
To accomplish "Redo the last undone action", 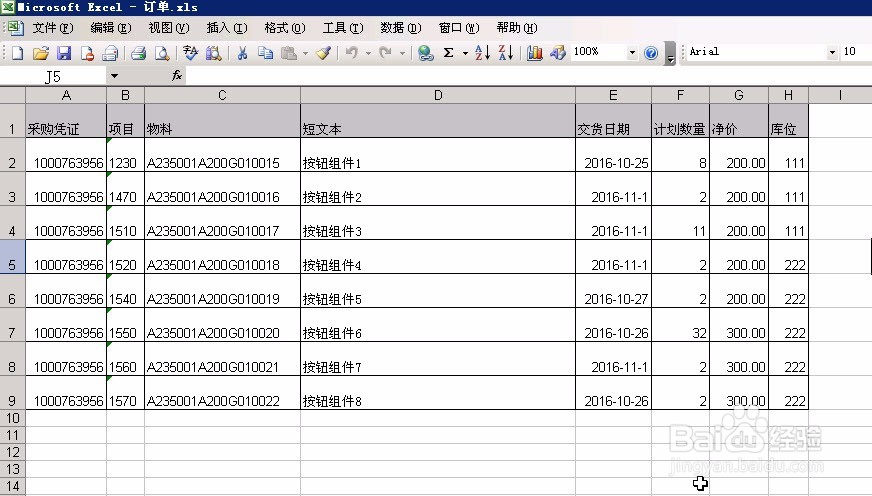I will pyautogui.click(x=385, y=53).
